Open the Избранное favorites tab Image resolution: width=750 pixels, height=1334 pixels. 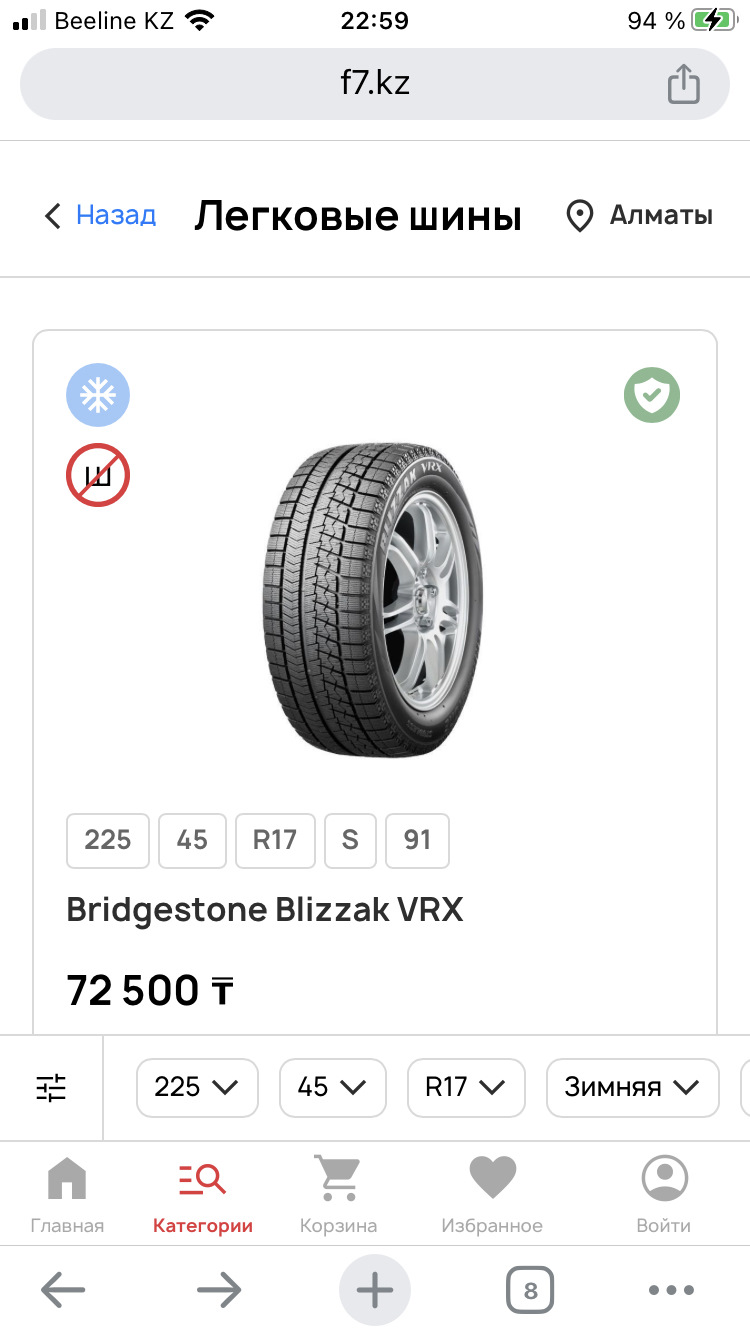492,1195
